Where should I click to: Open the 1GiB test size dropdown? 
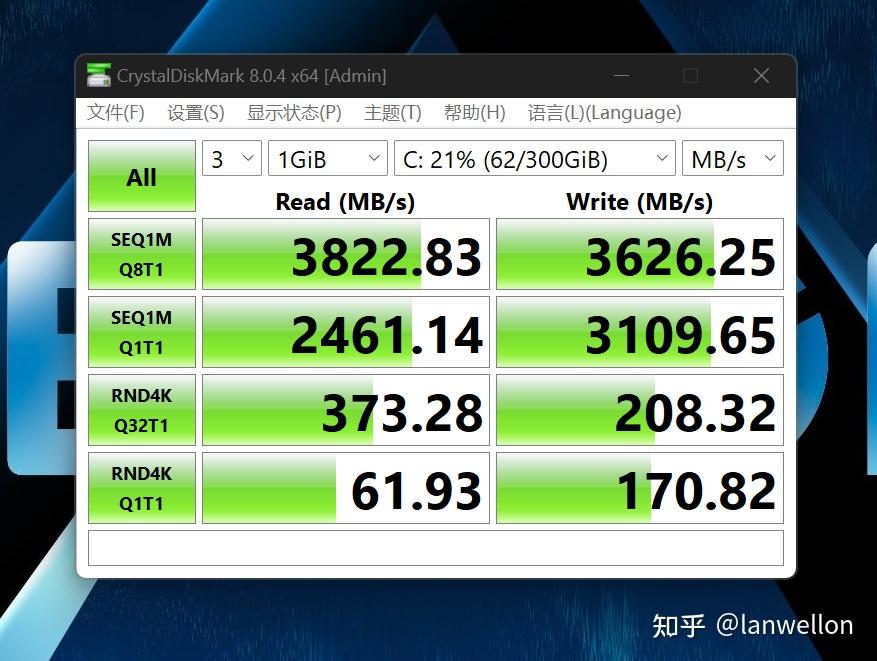coord(328,158)
